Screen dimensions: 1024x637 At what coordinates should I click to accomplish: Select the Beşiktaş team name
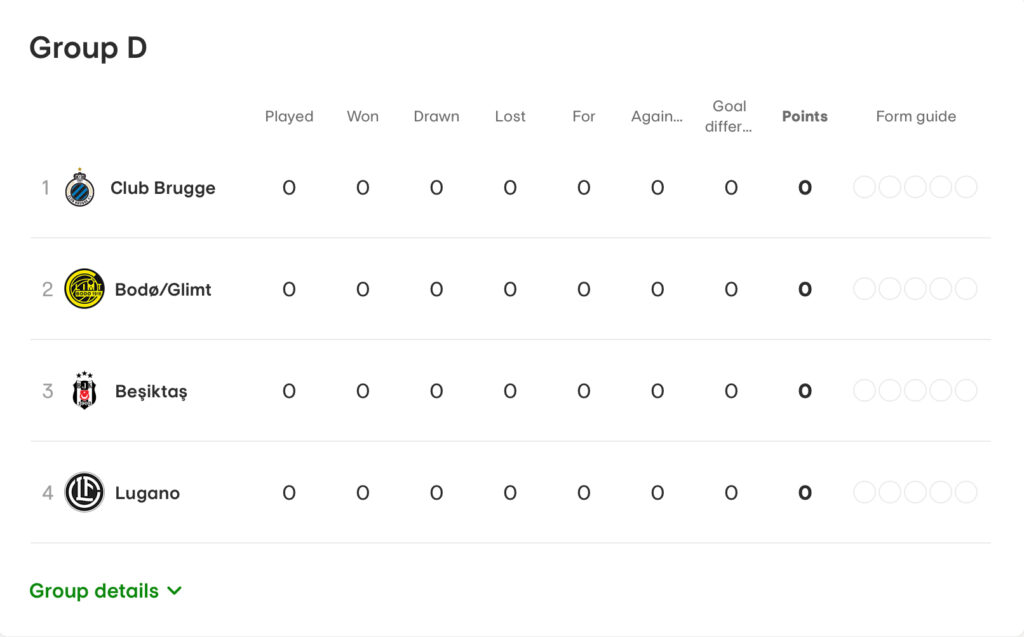click(x=151, y=391)
